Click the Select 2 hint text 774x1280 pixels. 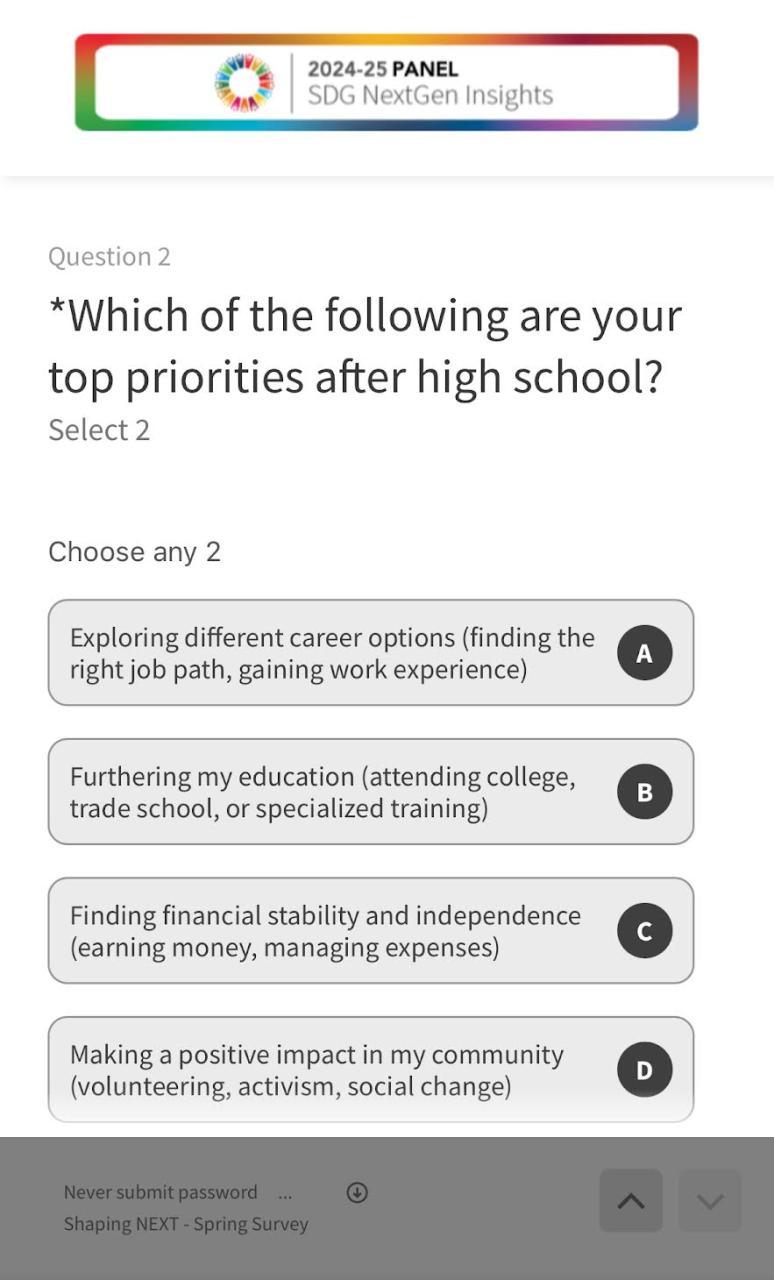pyautogui.click(x=99, y=430)
